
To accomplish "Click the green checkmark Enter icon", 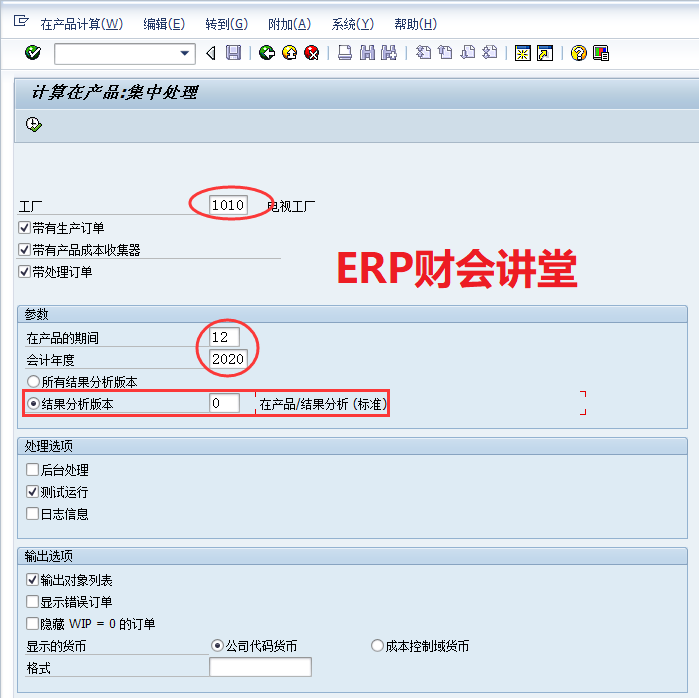I will [x=32, y=53].
